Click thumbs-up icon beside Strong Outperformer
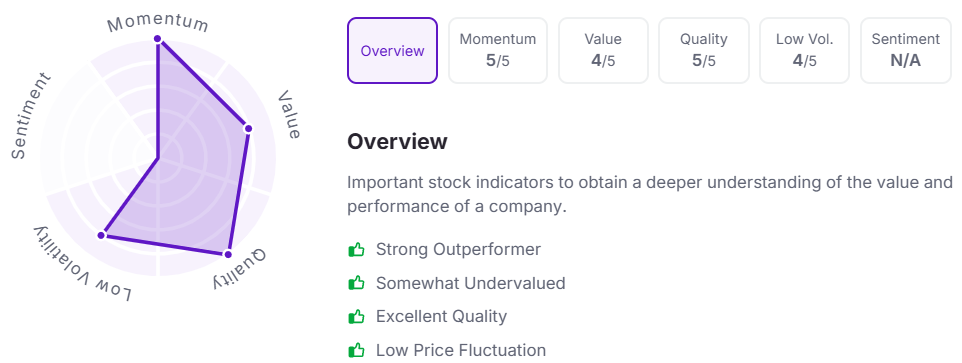This screenshot has width=962, height=363. tap(356, 250)
